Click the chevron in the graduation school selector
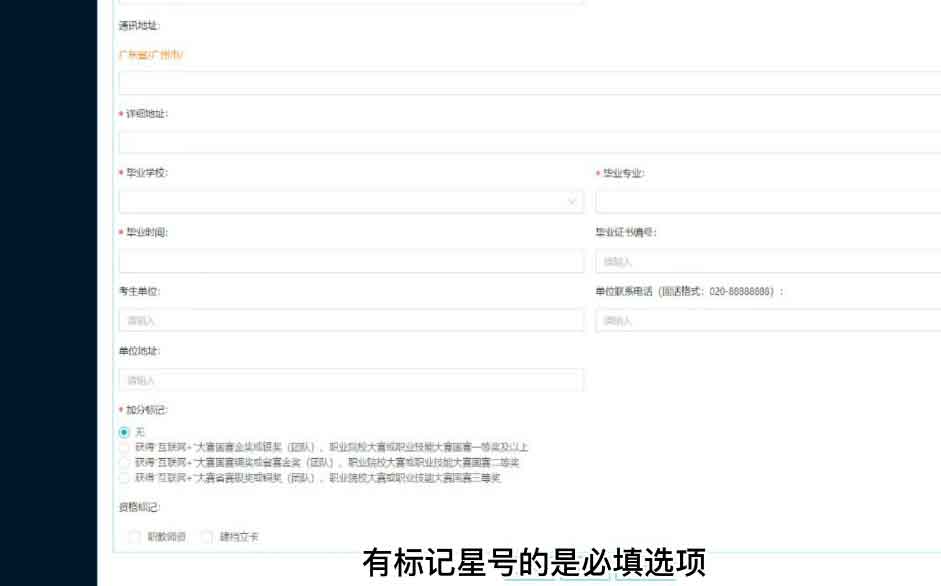Viewport: 941px width, 586px height. 571,201
